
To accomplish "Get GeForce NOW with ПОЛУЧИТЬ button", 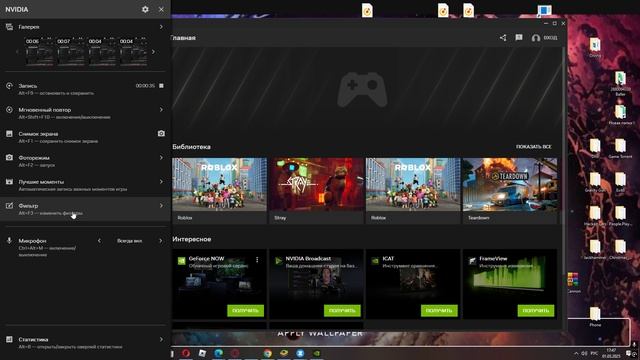I will [x=245, y=311].
